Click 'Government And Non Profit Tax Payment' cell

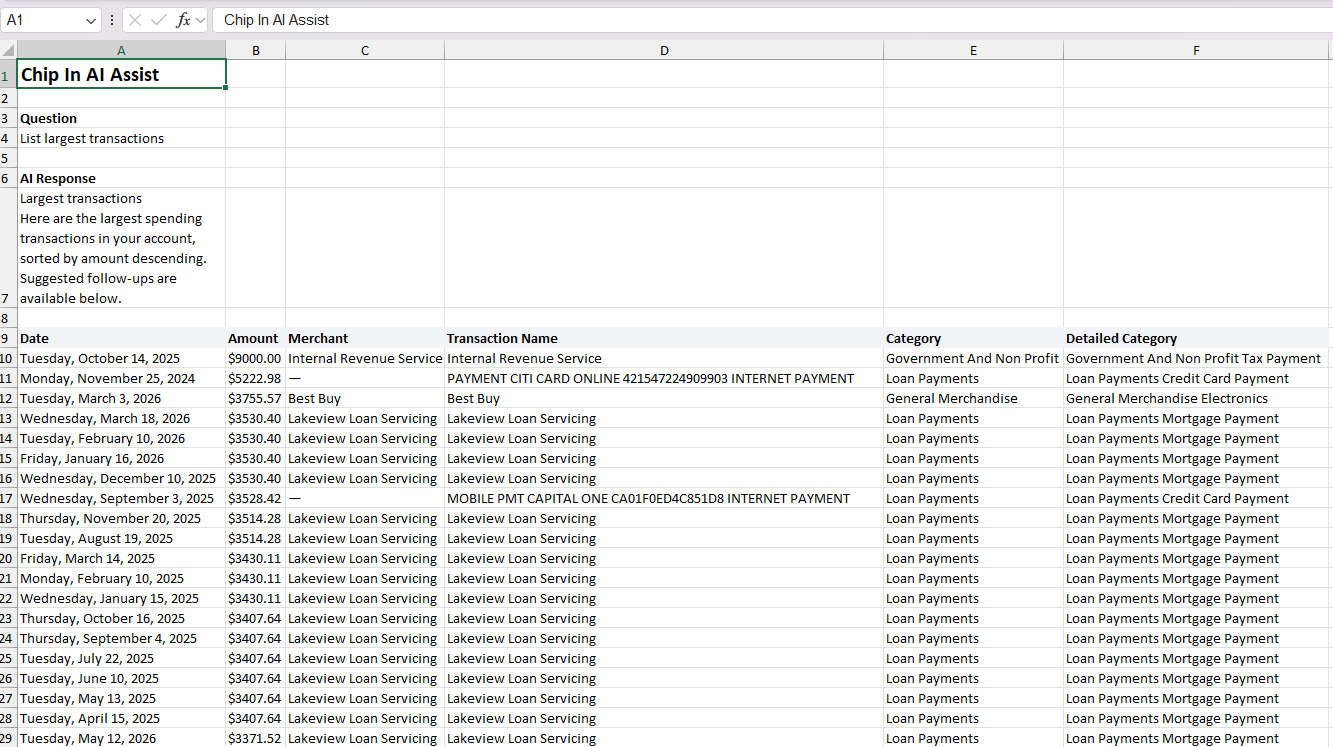coord(1196,358)
